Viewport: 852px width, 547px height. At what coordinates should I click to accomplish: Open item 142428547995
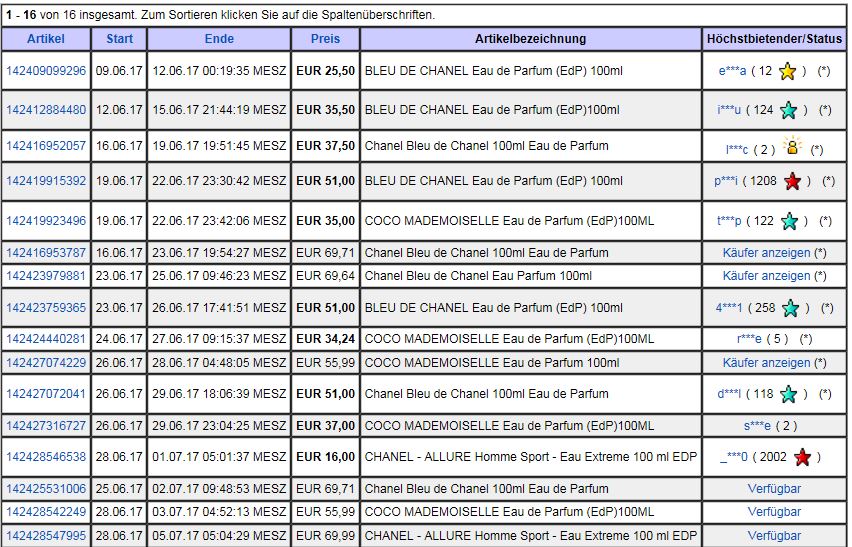46,536
